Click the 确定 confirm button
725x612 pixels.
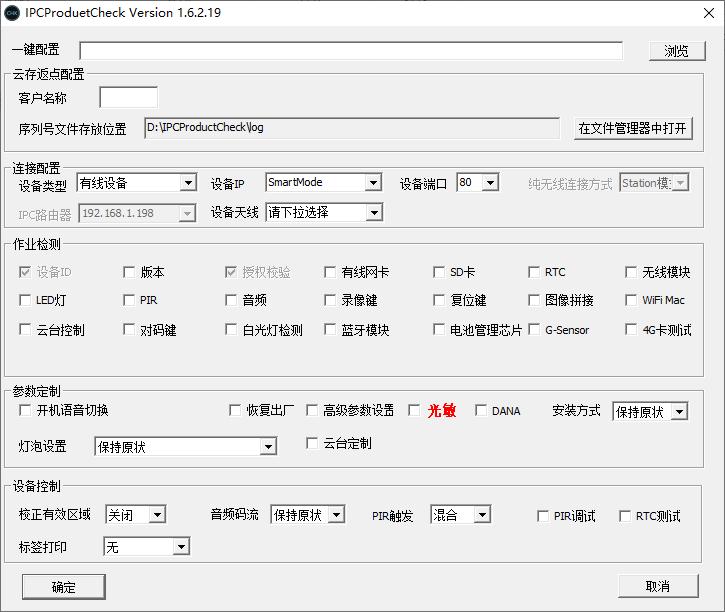[x=63, y=586]
